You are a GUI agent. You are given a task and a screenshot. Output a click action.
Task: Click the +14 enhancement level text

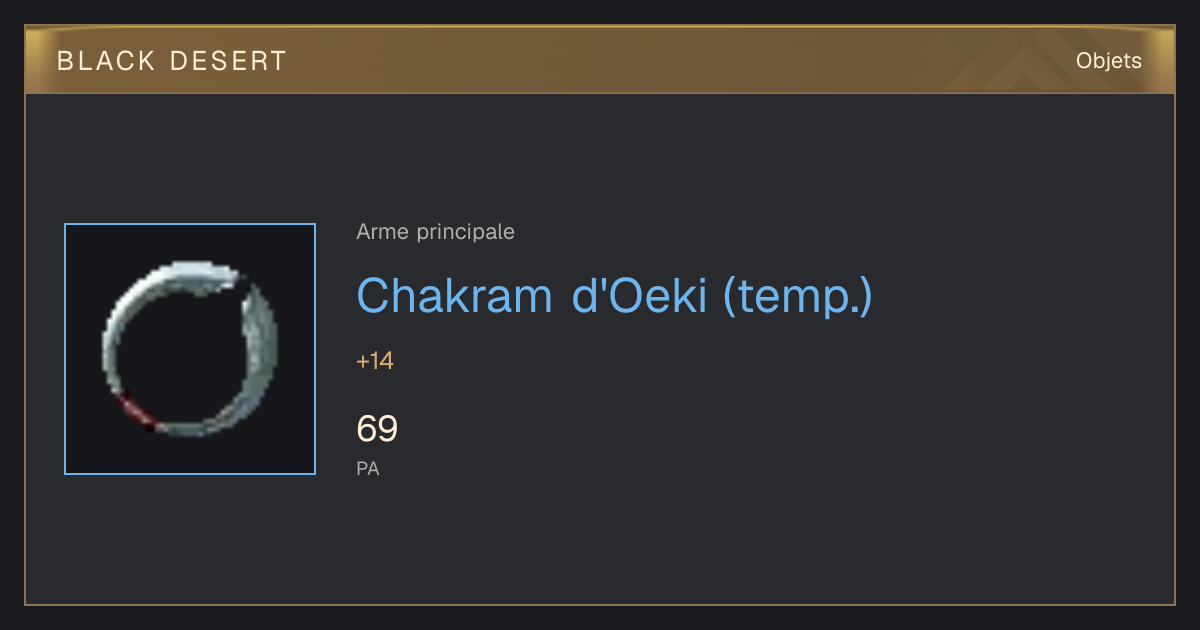click(x=375, y=361)
